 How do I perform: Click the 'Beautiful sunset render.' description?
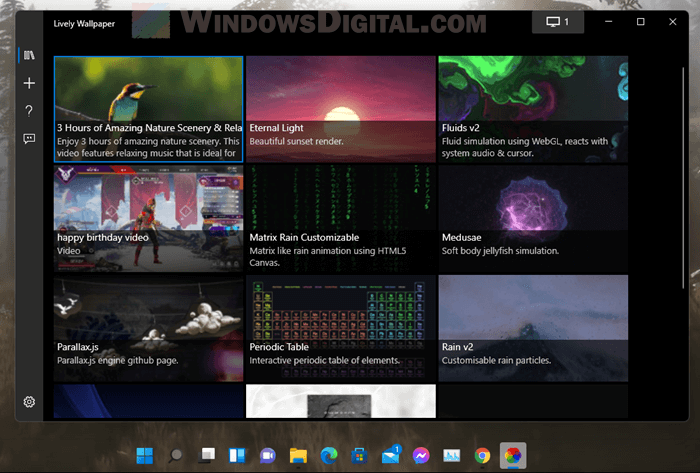(x=296, y=141)
